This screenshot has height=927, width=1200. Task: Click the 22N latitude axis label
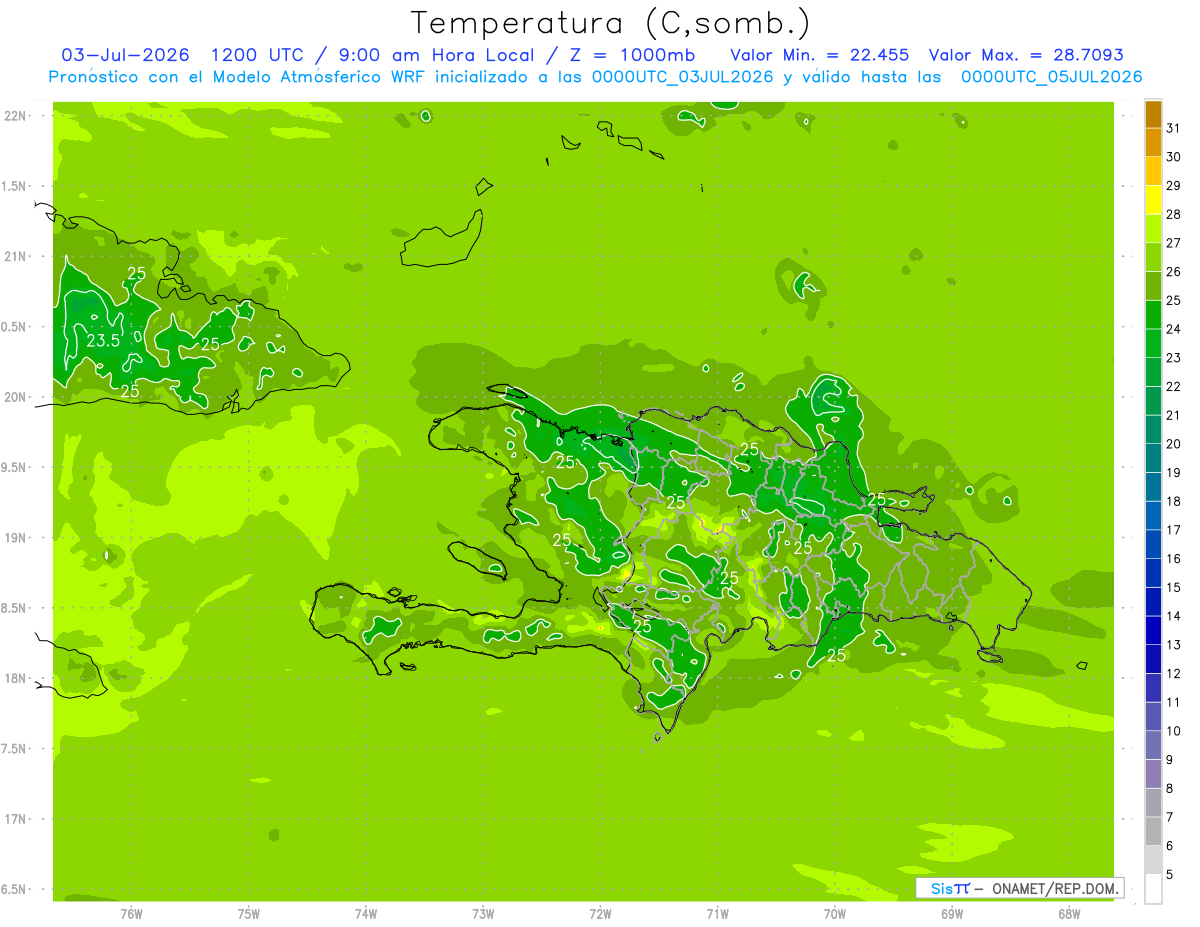(x=15, y=116)
